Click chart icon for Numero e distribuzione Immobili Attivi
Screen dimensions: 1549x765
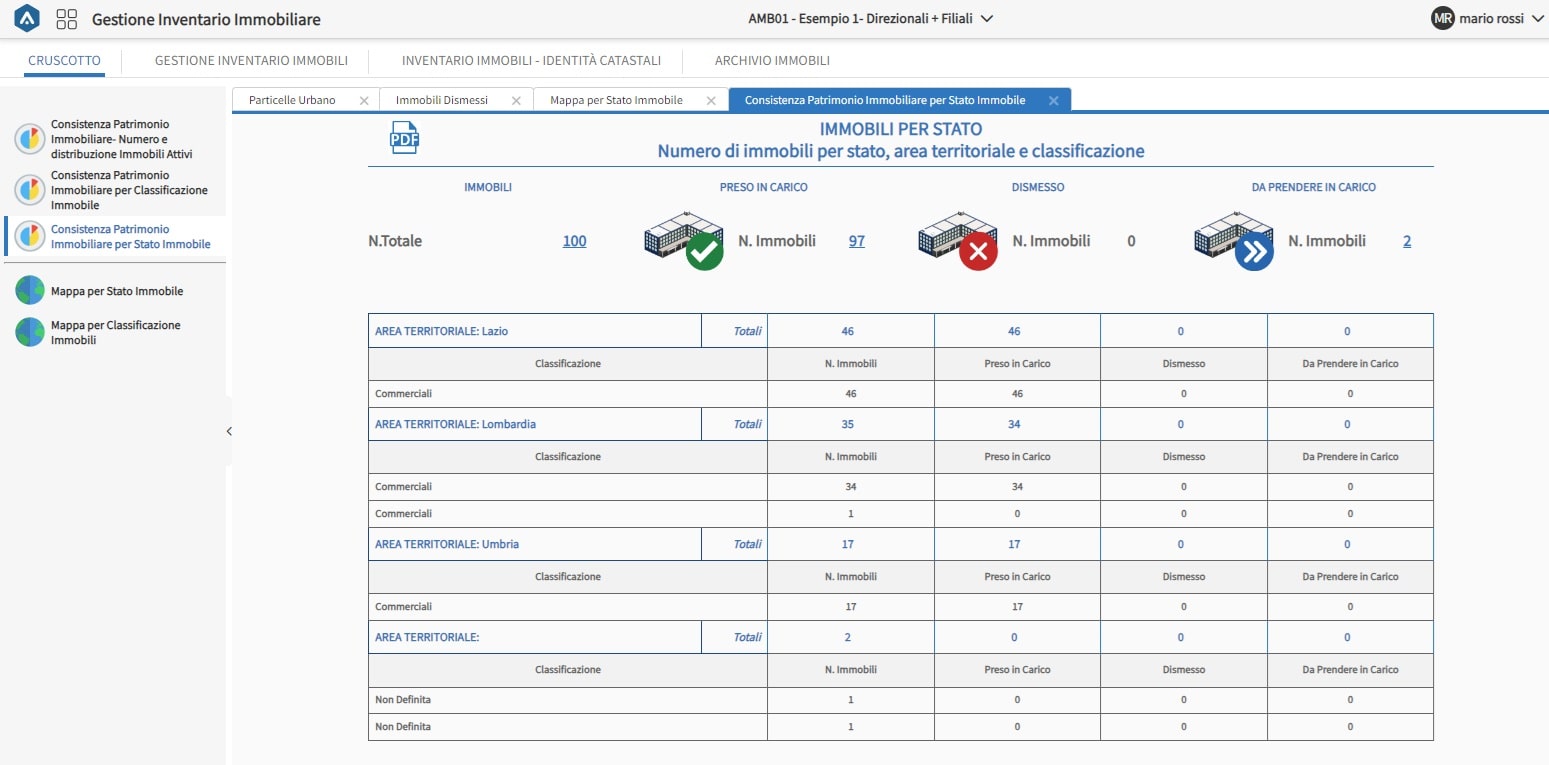click(x=30, y=140)
